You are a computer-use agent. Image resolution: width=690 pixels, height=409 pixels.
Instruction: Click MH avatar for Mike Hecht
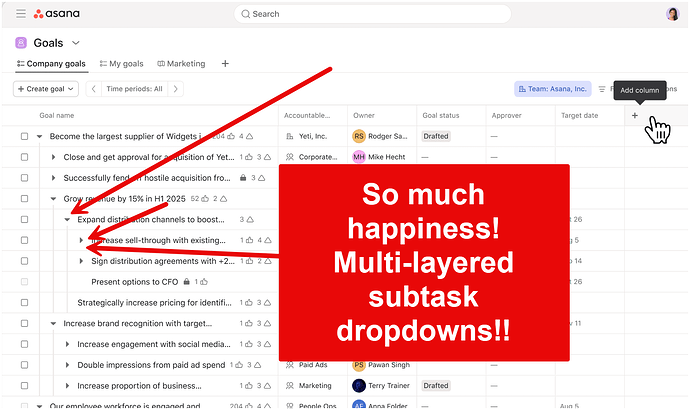359,157
